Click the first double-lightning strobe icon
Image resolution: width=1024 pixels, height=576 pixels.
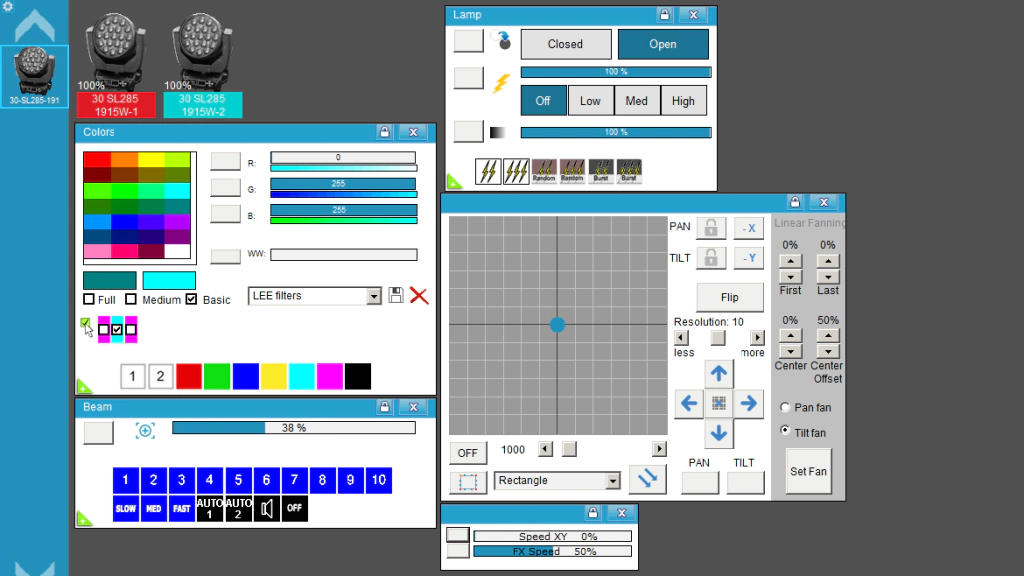coord(488,171)
